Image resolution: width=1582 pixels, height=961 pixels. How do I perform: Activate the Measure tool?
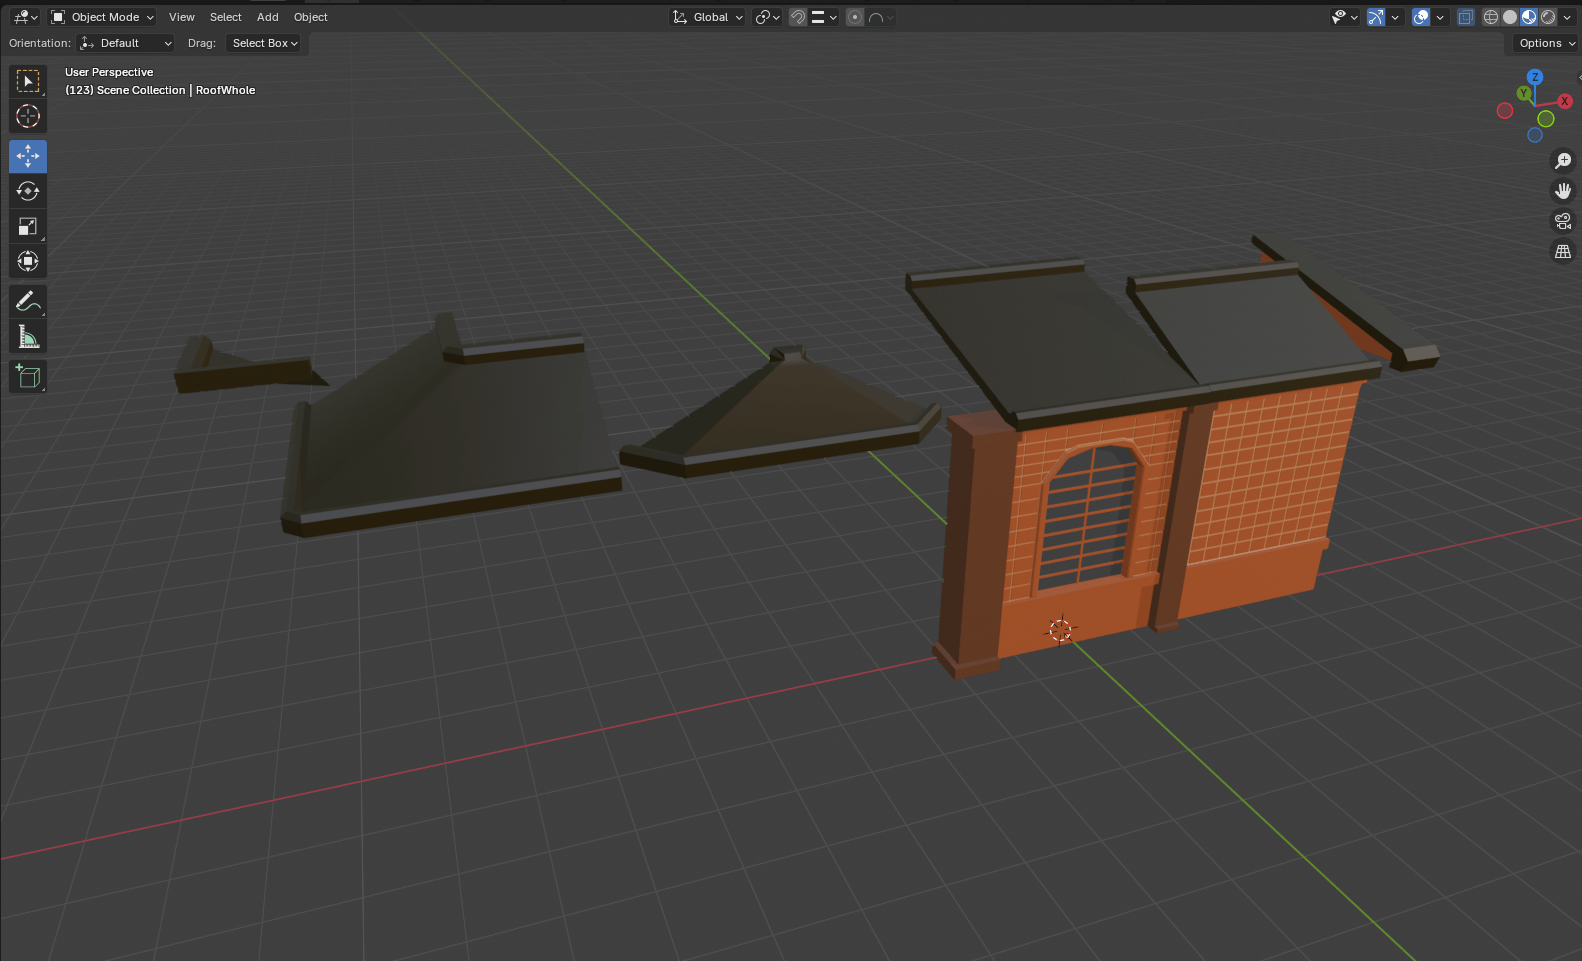28,338
